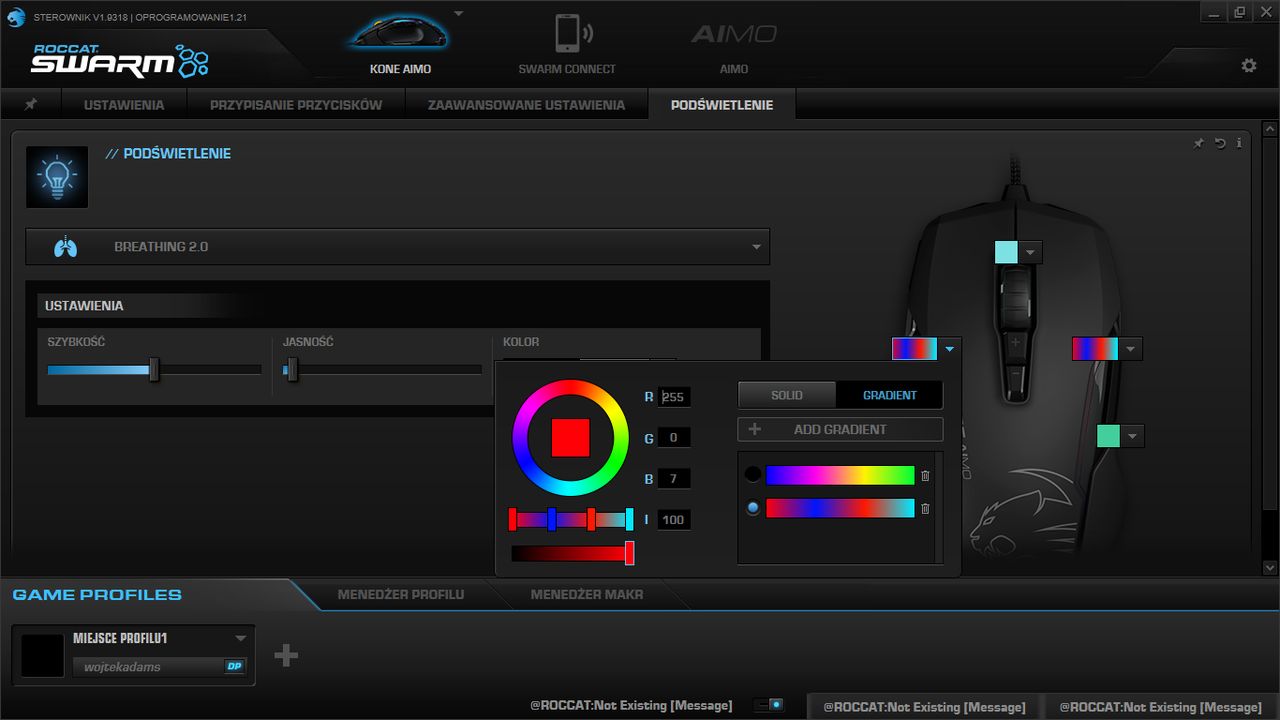Click the left zone gradient swatch

pos(915,348)
